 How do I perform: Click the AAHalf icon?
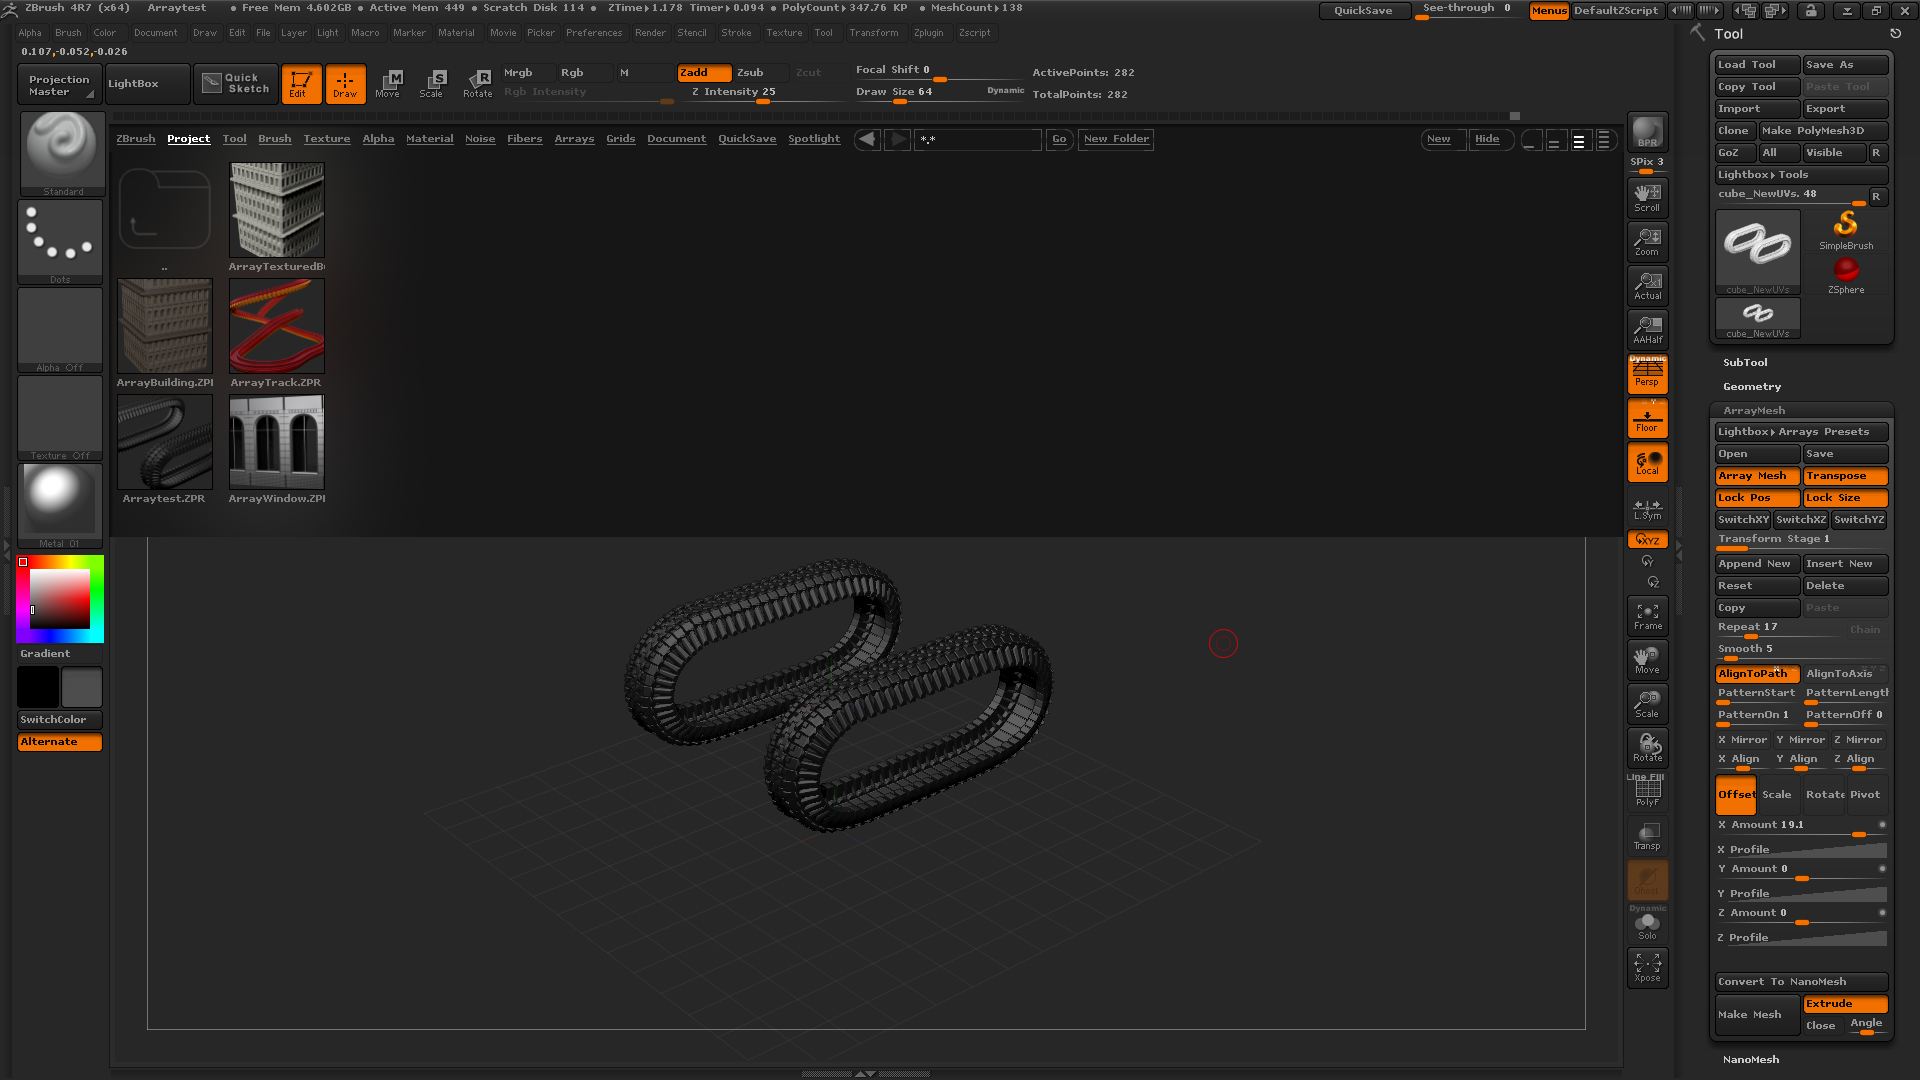tap(1647, 329)
